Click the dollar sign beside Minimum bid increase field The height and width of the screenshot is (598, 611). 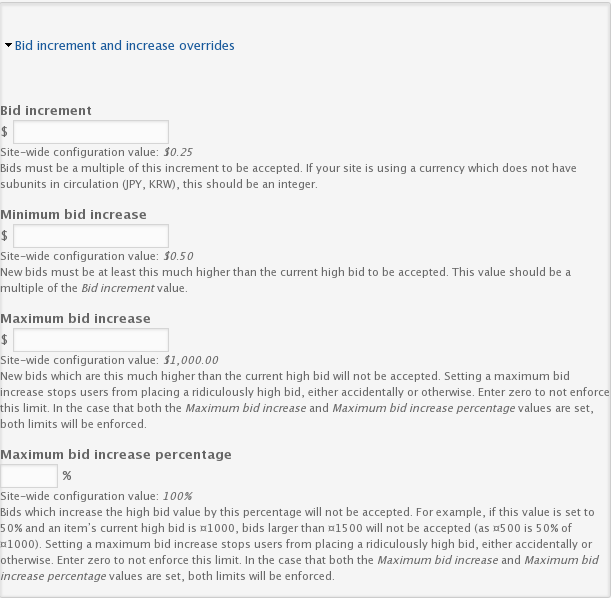point(4,236)
